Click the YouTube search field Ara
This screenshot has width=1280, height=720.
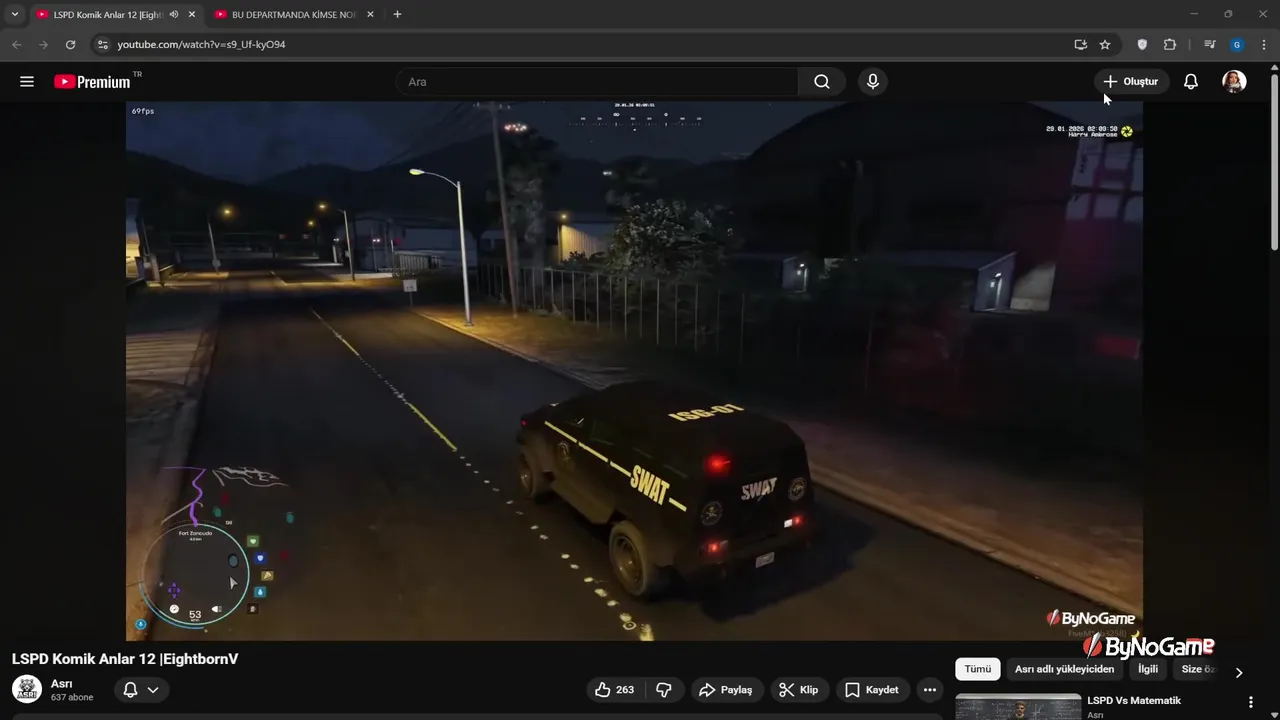[x=597, y=82]
